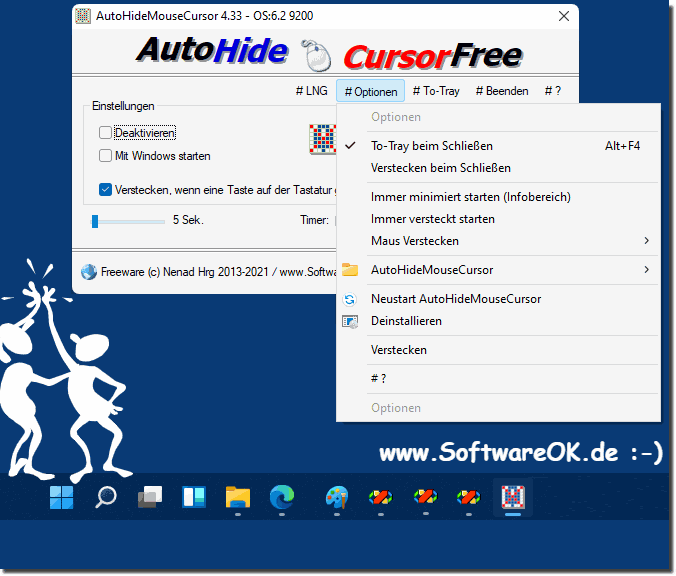Select the # ? entry in dropdown menu
Image resolution: width=676 pixels, height=576 pixels.
(498, 379)
